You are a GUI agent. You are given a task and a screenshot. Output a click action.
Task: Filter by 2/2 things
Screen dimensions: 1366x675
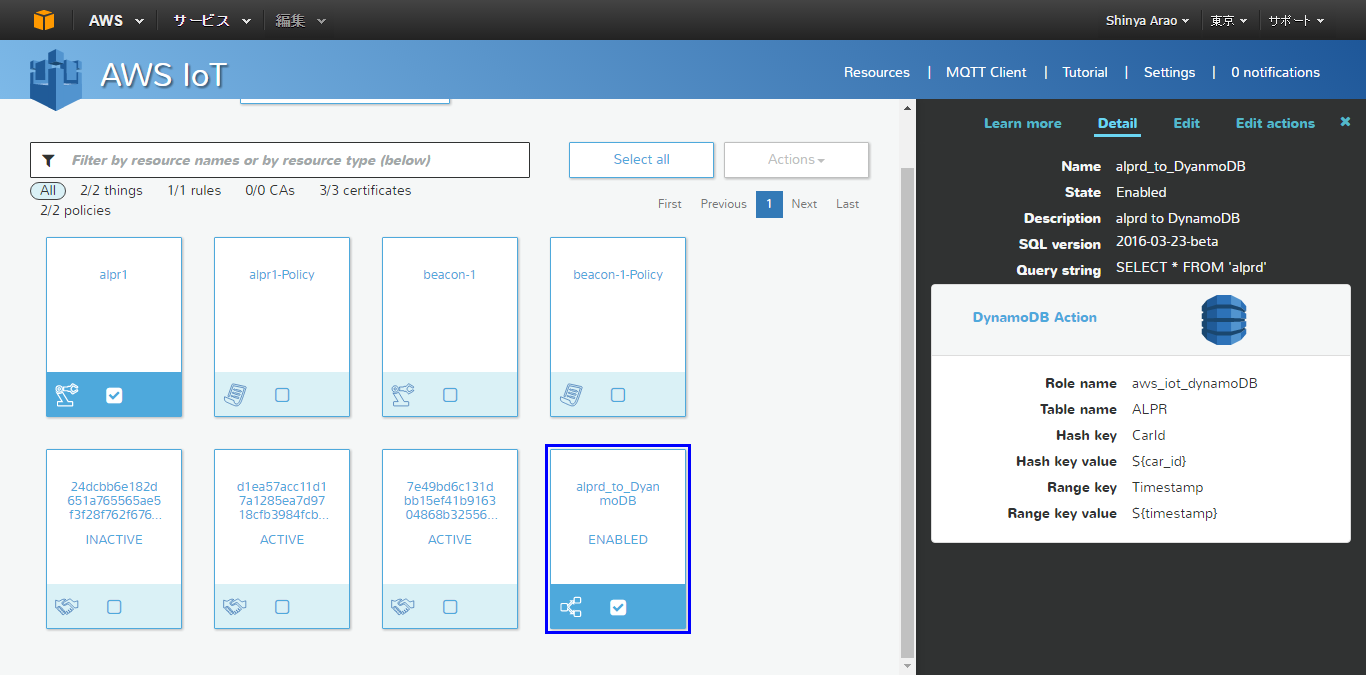[x=111, y=190]
